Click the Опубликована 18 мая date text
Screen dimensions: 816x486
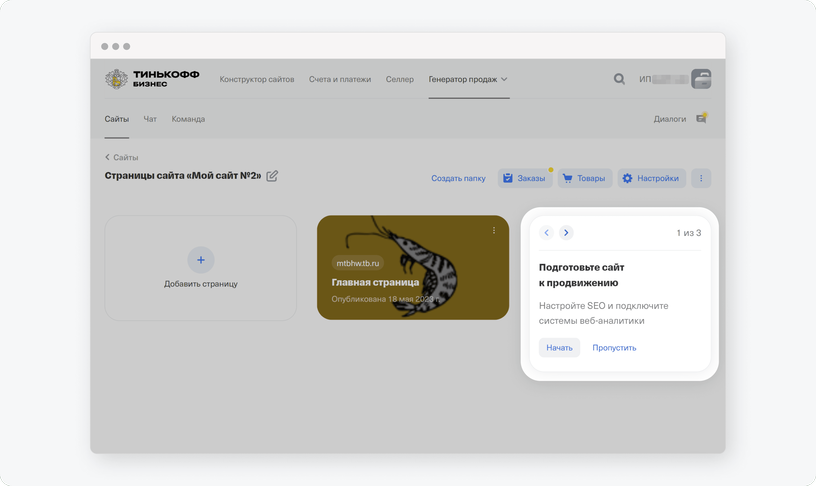click(386, 299)
